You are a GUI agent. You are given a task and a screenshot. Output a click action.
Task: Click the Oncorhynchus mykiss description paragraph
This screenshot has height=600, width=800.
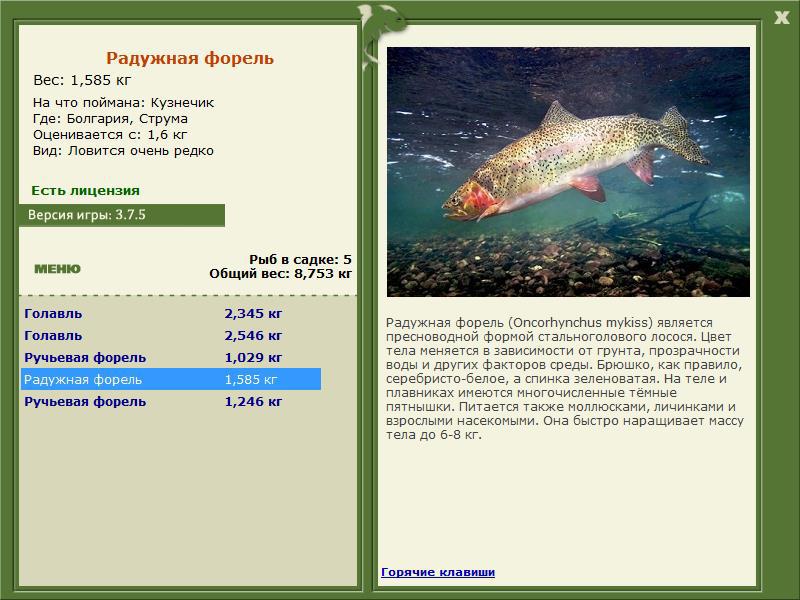pos(564,379)
